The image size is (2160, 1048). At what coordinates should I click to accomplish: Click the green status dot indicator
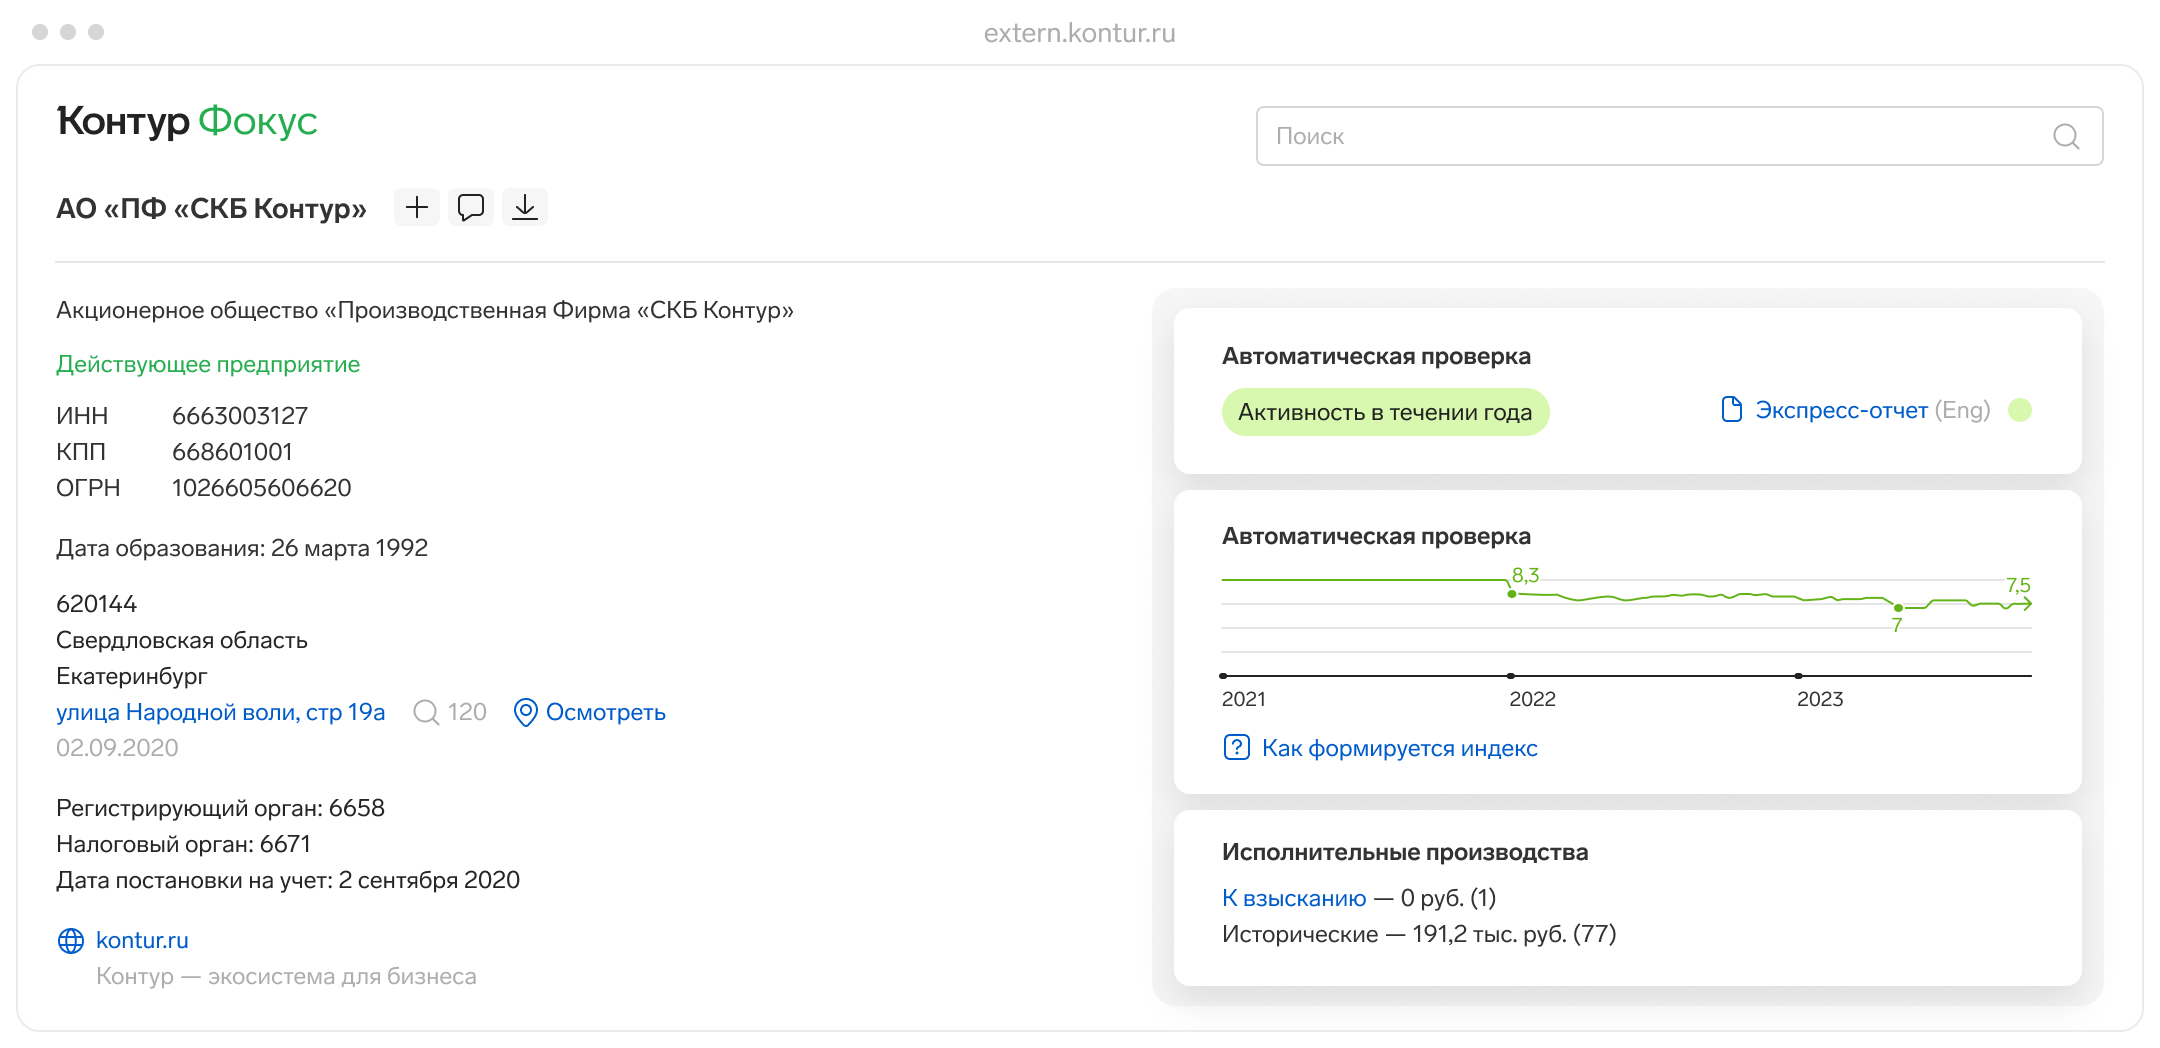2020,410
